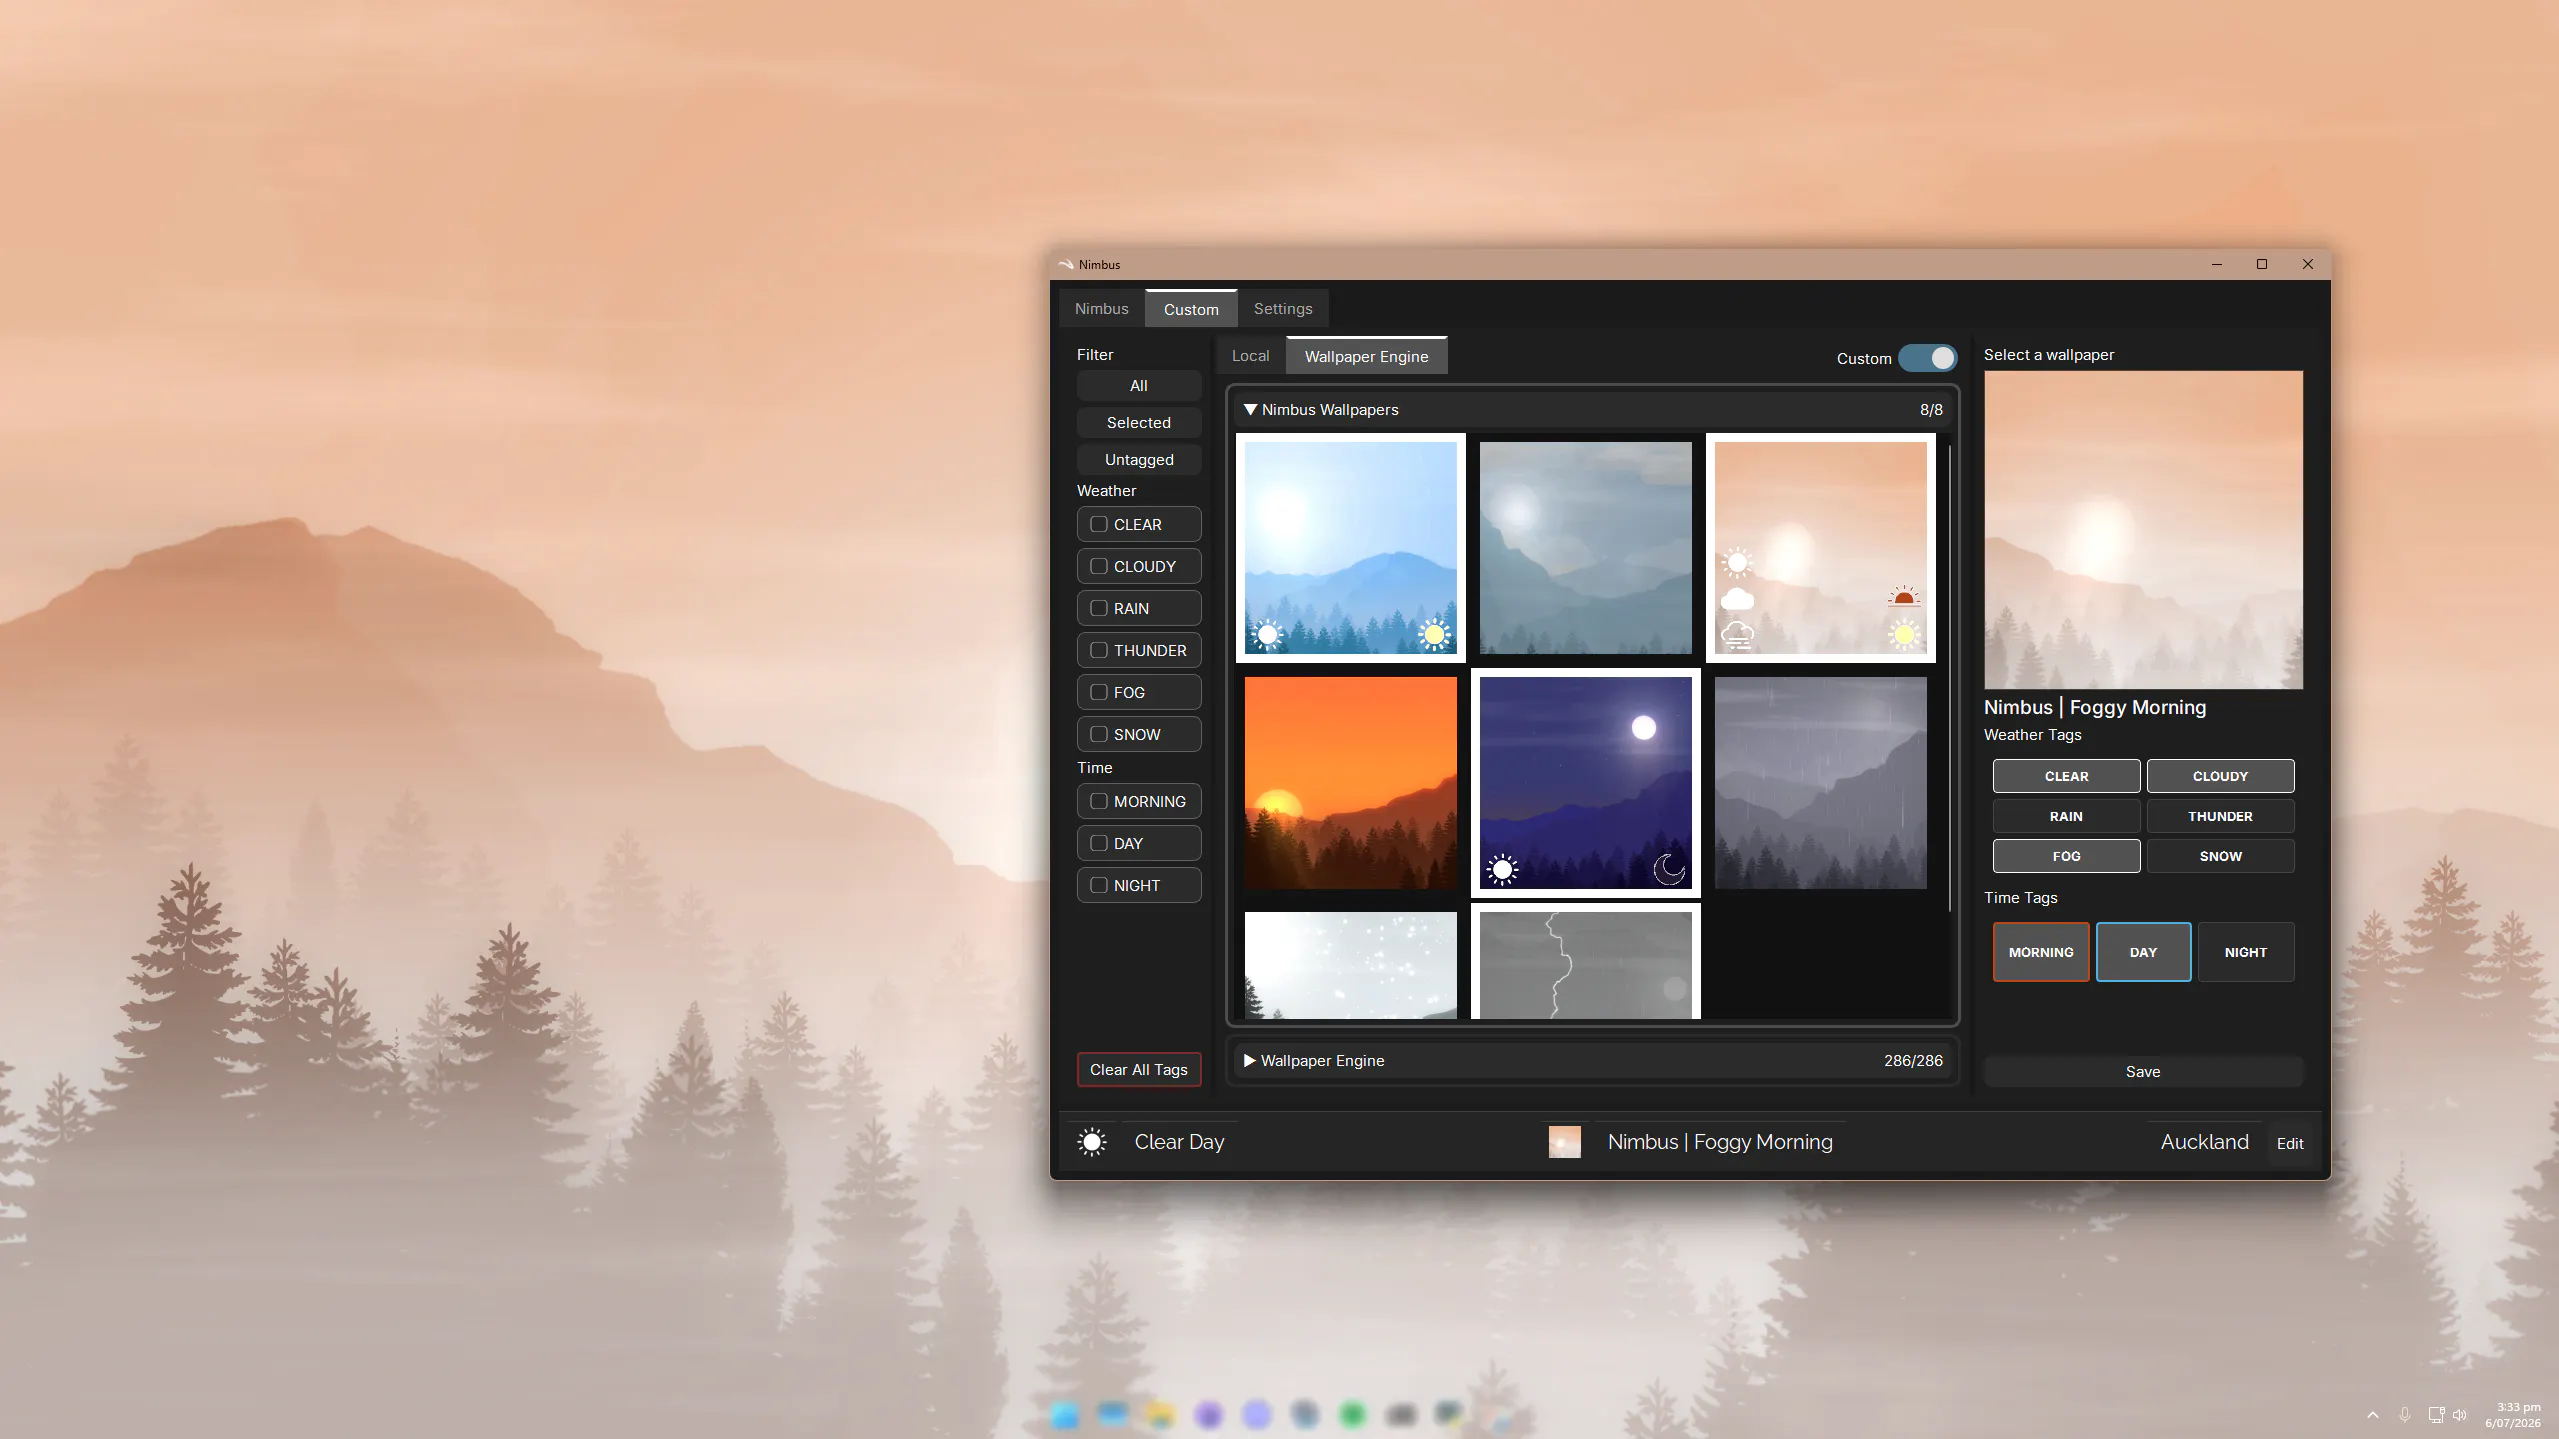The height and width of the screenshot is (1439, 2559).
Task: Select the Custom tab
Action: pos(1191,309)
